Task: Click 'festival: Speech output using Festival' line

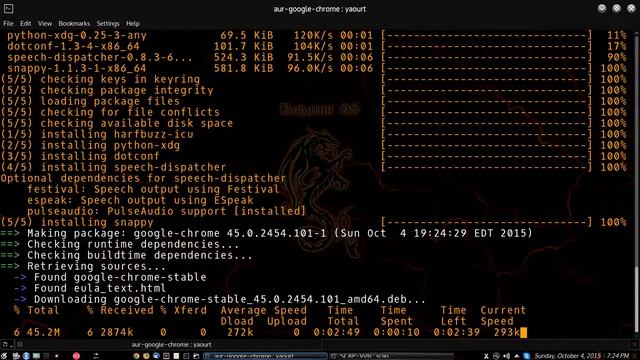Action: 153,189
